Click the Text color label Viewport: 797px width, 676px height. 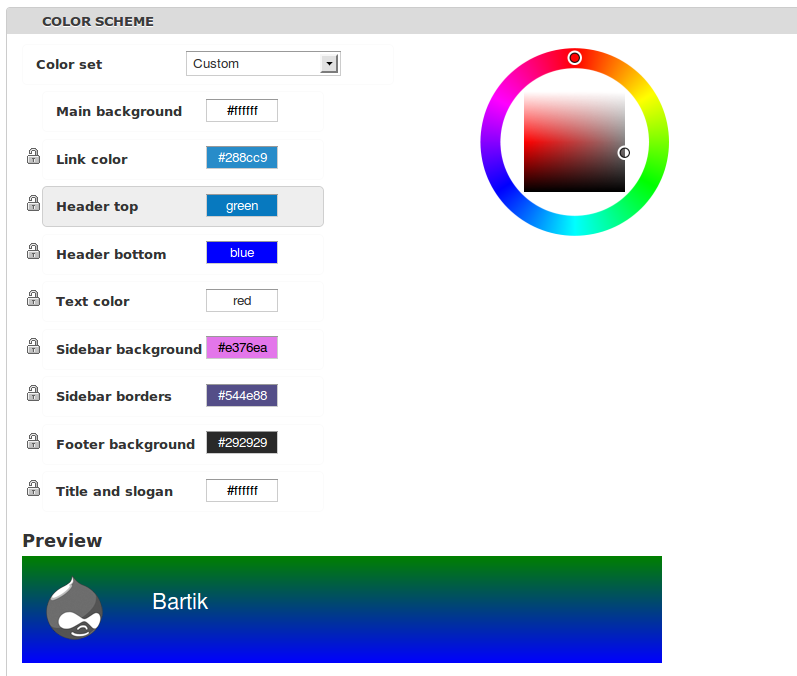pos(93,301)
